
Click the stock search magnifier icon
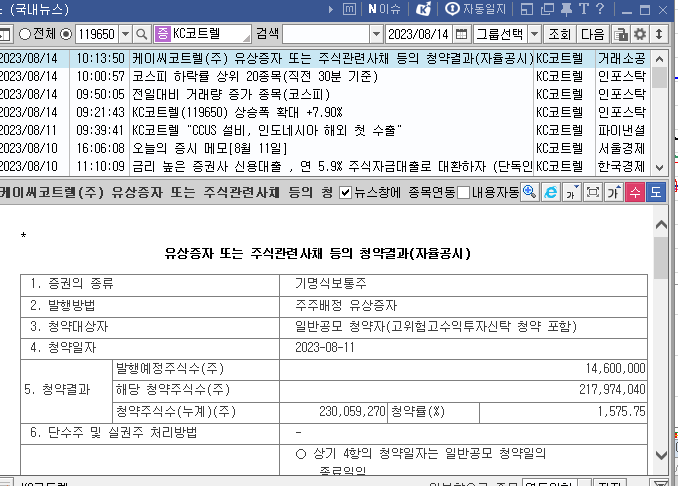coord(141,34)
